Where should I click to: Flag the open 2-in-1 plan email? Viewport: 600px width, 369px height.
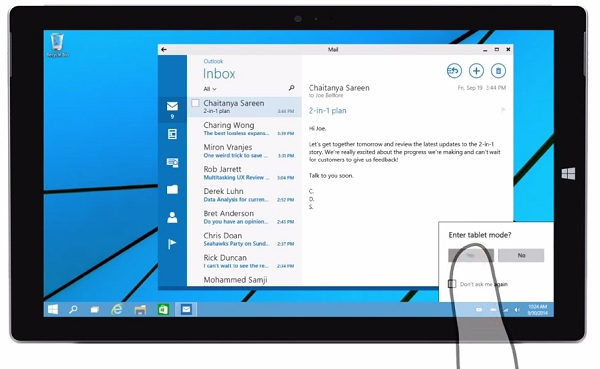[x=503, y=110]
